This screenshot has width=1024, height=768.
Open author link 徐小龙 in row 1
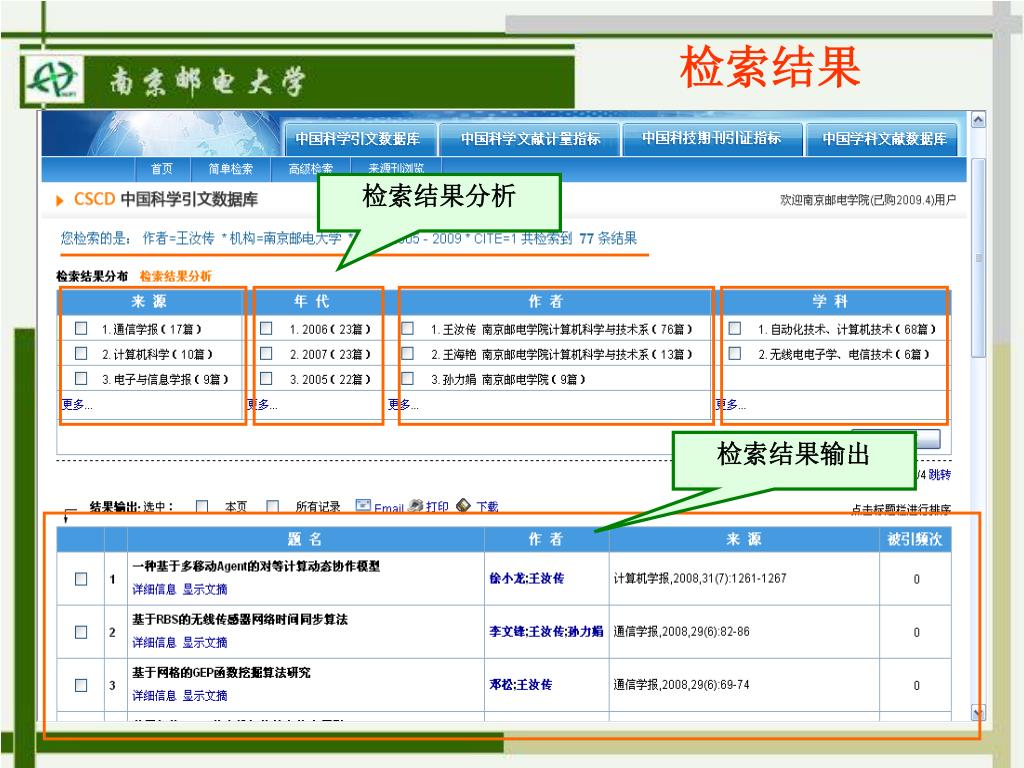point(505,578)
